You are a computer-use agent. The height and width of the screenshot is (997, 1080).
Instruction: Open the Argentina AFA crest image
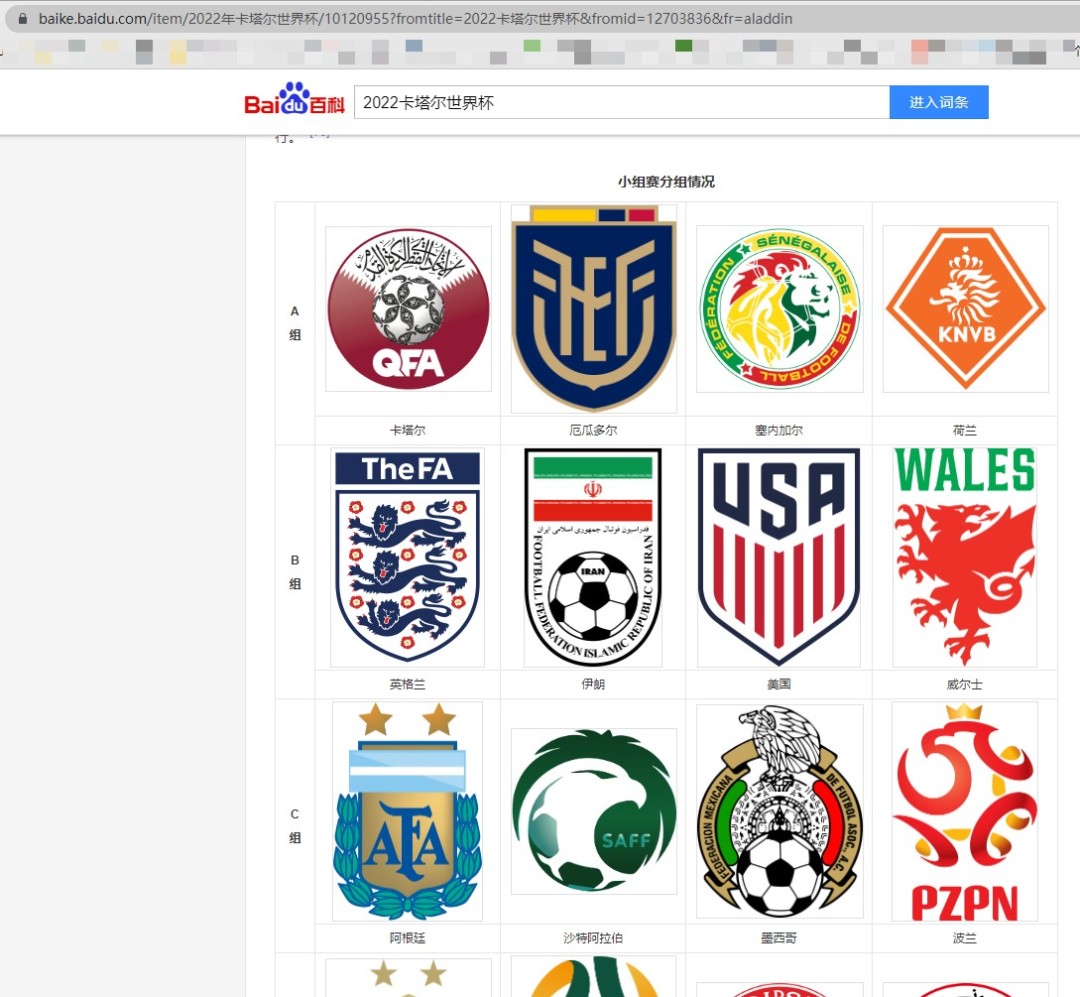coord(408,812)
